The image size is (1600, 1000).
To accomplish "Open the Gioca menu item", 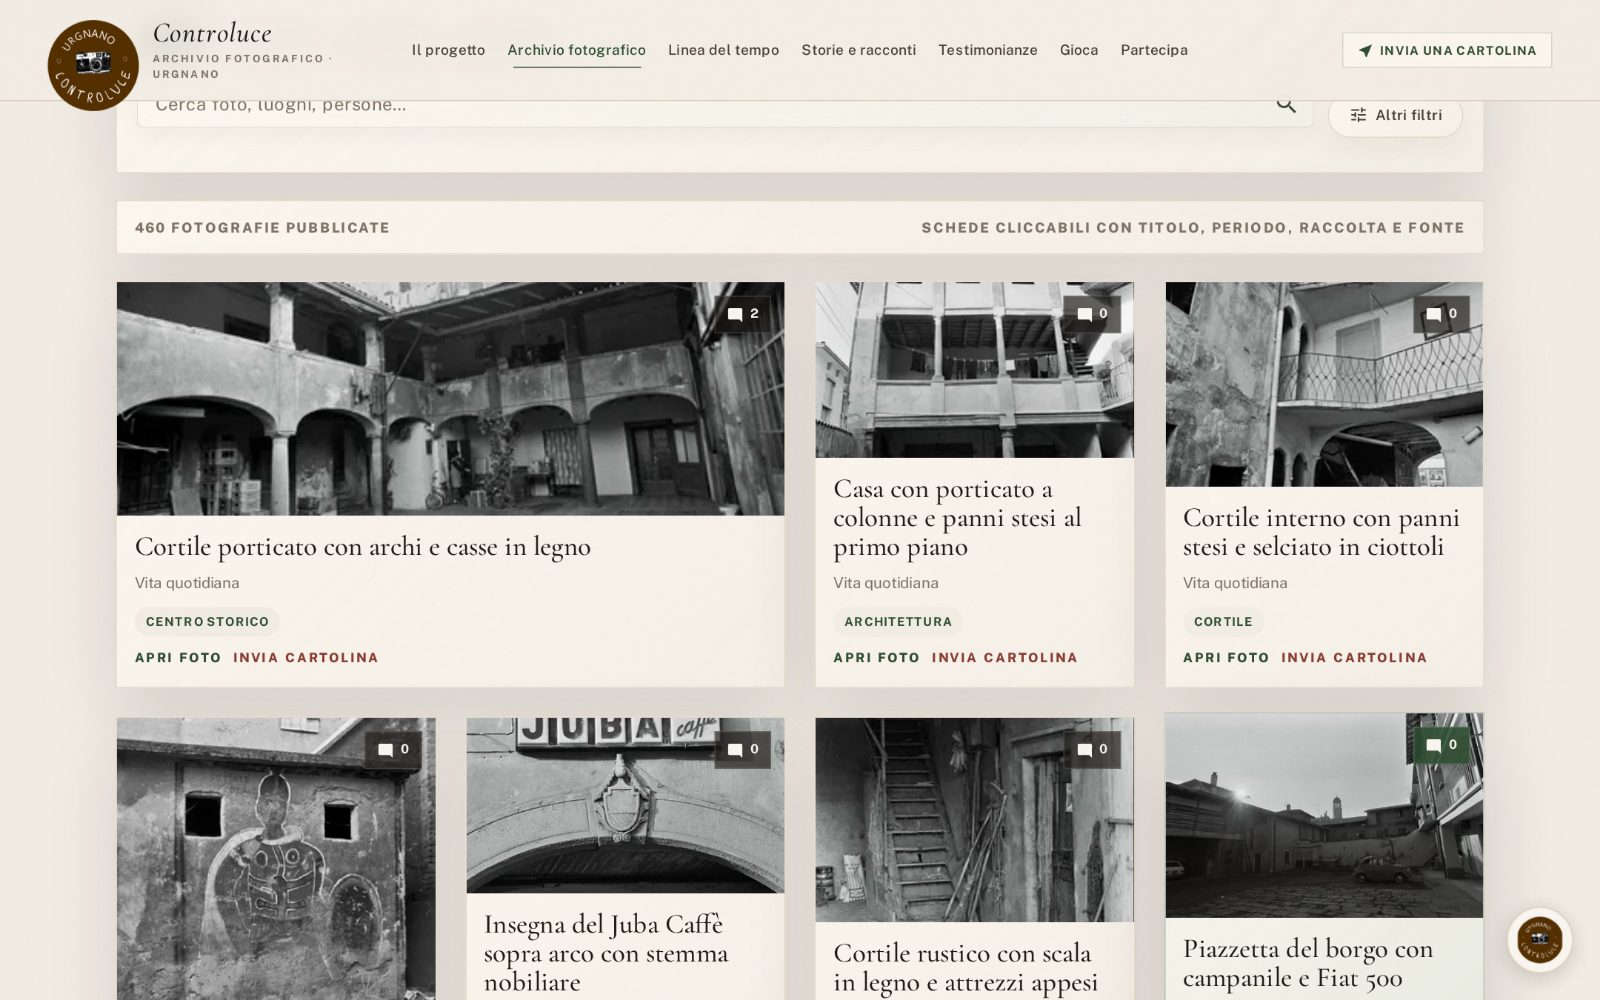I will click(x=1079, y=50).
